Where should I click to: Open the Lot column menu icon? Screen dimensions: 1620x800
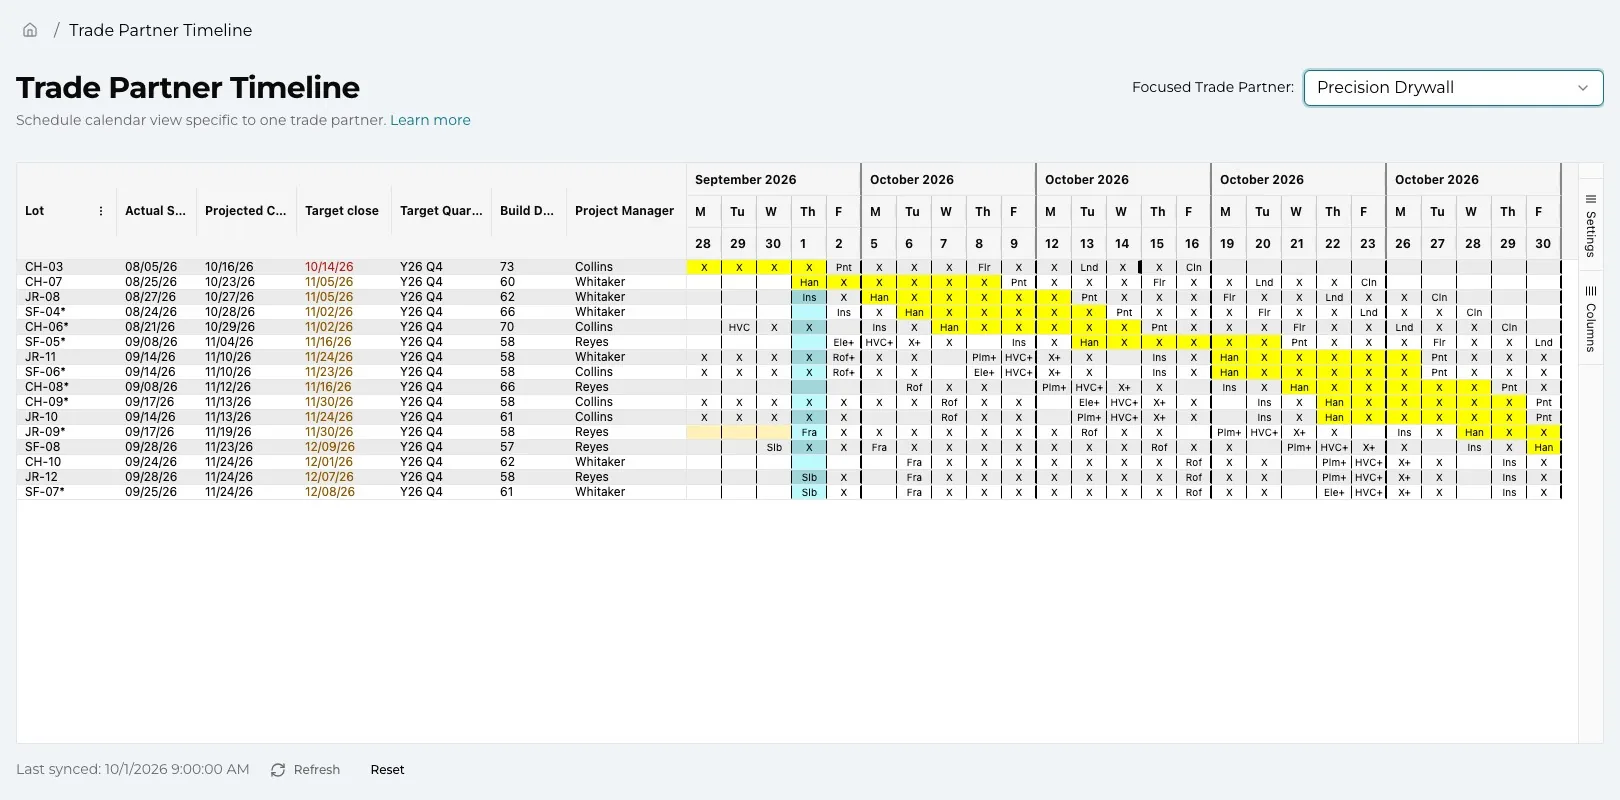(101, 211)
